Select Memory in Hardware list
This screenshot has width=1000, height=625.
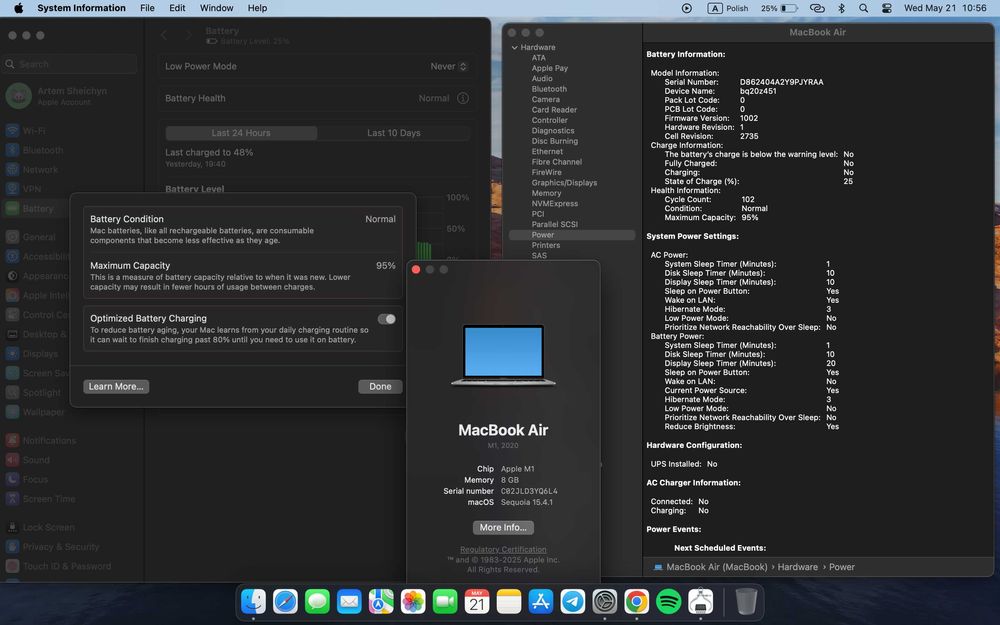[x=547, y=193]
